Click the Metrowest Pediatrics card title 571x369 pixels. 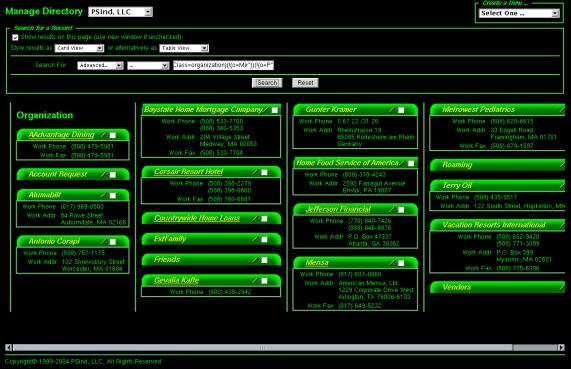[479, 109]
